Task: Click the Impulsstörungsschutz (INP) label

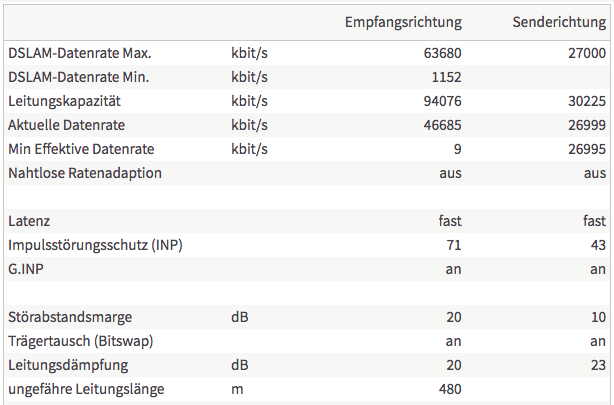Action: coord(95,245)
